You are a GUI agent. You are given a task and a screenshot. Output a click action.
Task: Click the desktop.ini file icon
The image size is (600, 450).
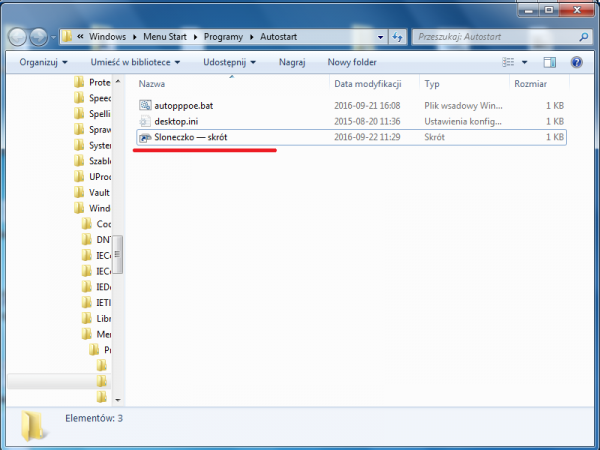point(145,121)
